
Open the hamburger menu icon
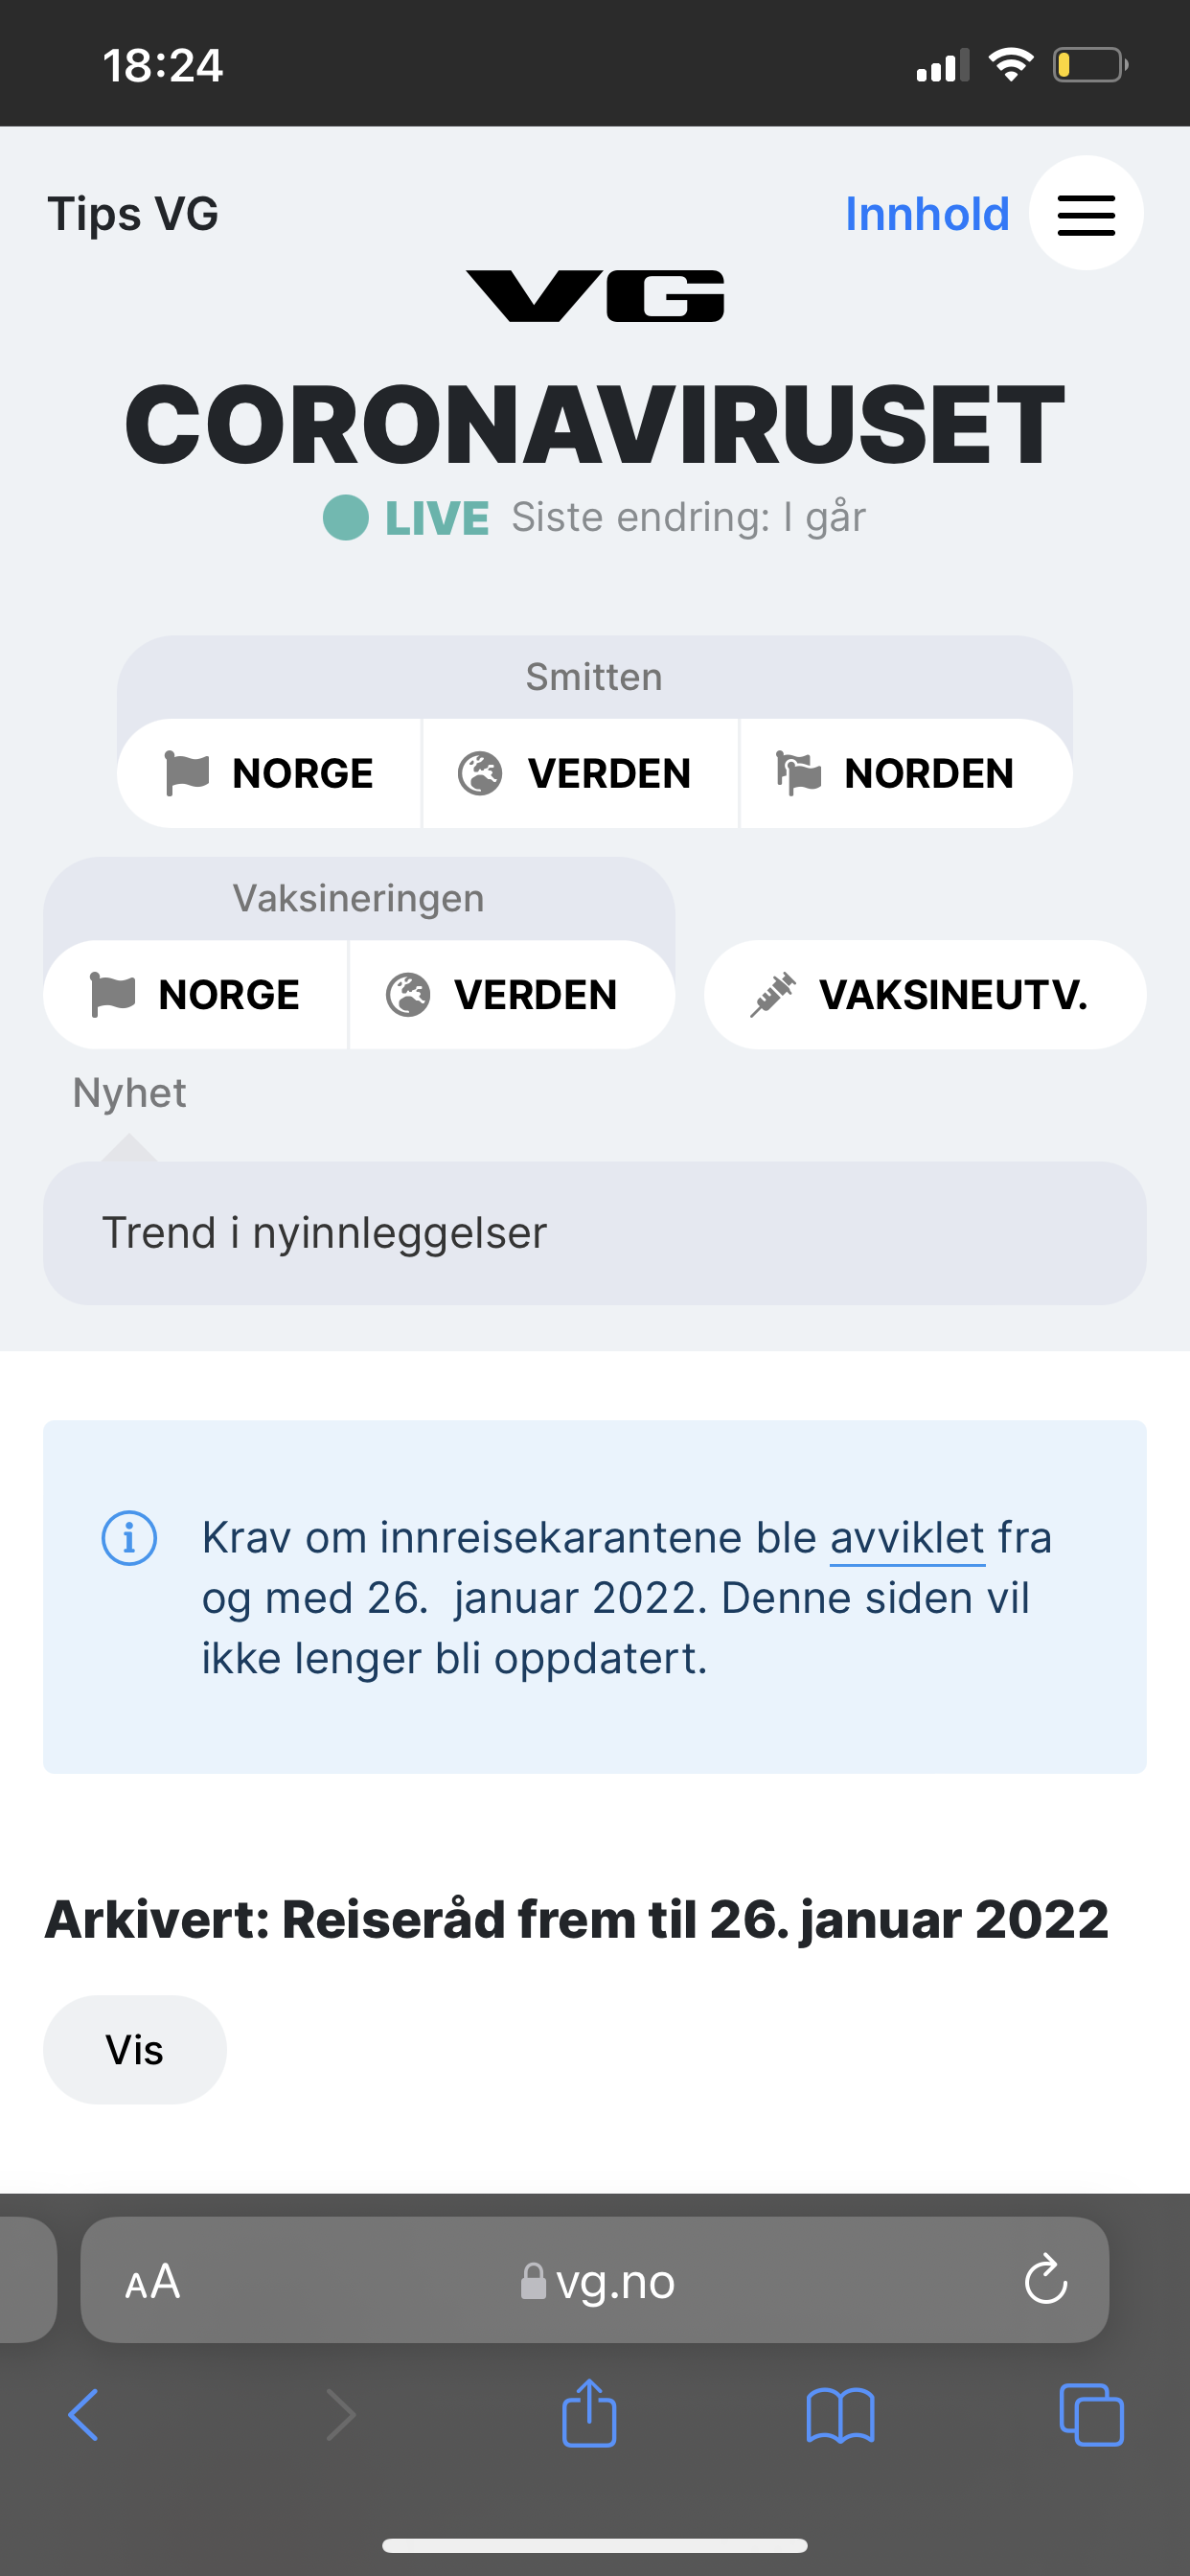pyautogui.click(x=1086, y=214)
